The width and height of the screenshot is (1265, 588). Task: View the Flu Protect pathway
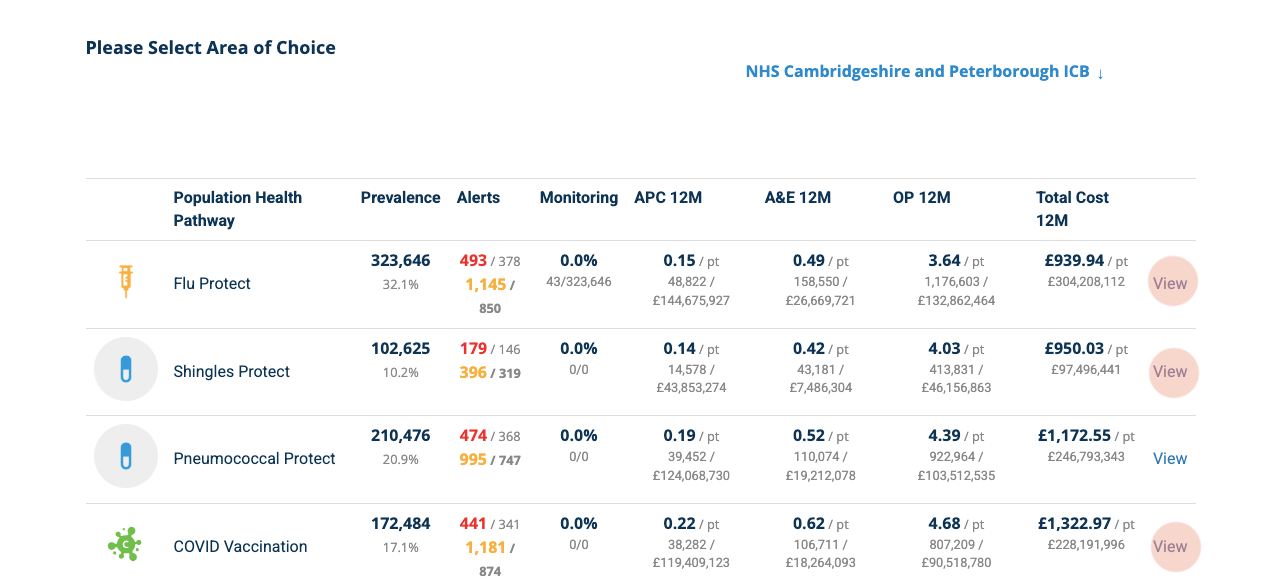pyautogui.click(x=1172, y=283)
